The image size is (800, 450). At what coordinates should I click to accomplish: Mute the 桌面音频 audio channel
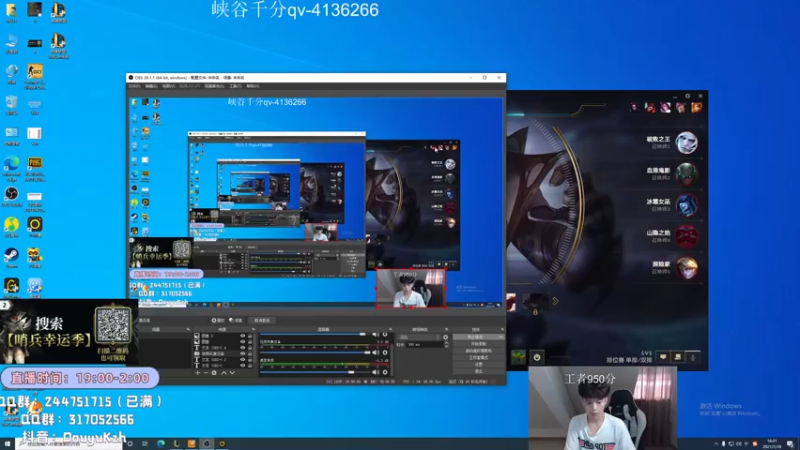pyautogui.click(x=376, y=372)
